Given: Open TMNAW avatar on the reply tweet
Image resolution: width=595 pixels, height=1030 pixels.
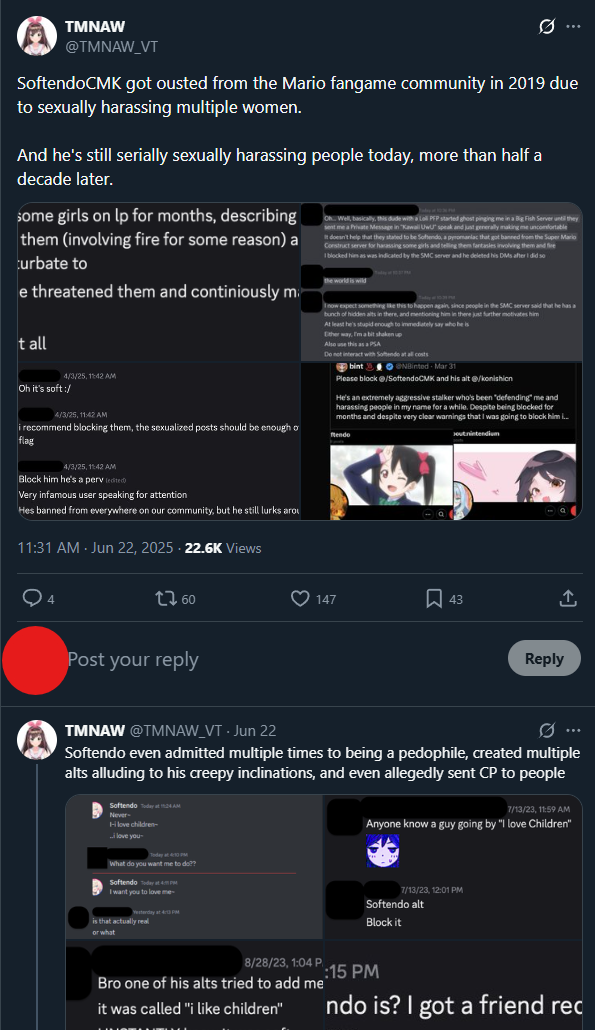Looking at the screenshot, I should [37, 740].
